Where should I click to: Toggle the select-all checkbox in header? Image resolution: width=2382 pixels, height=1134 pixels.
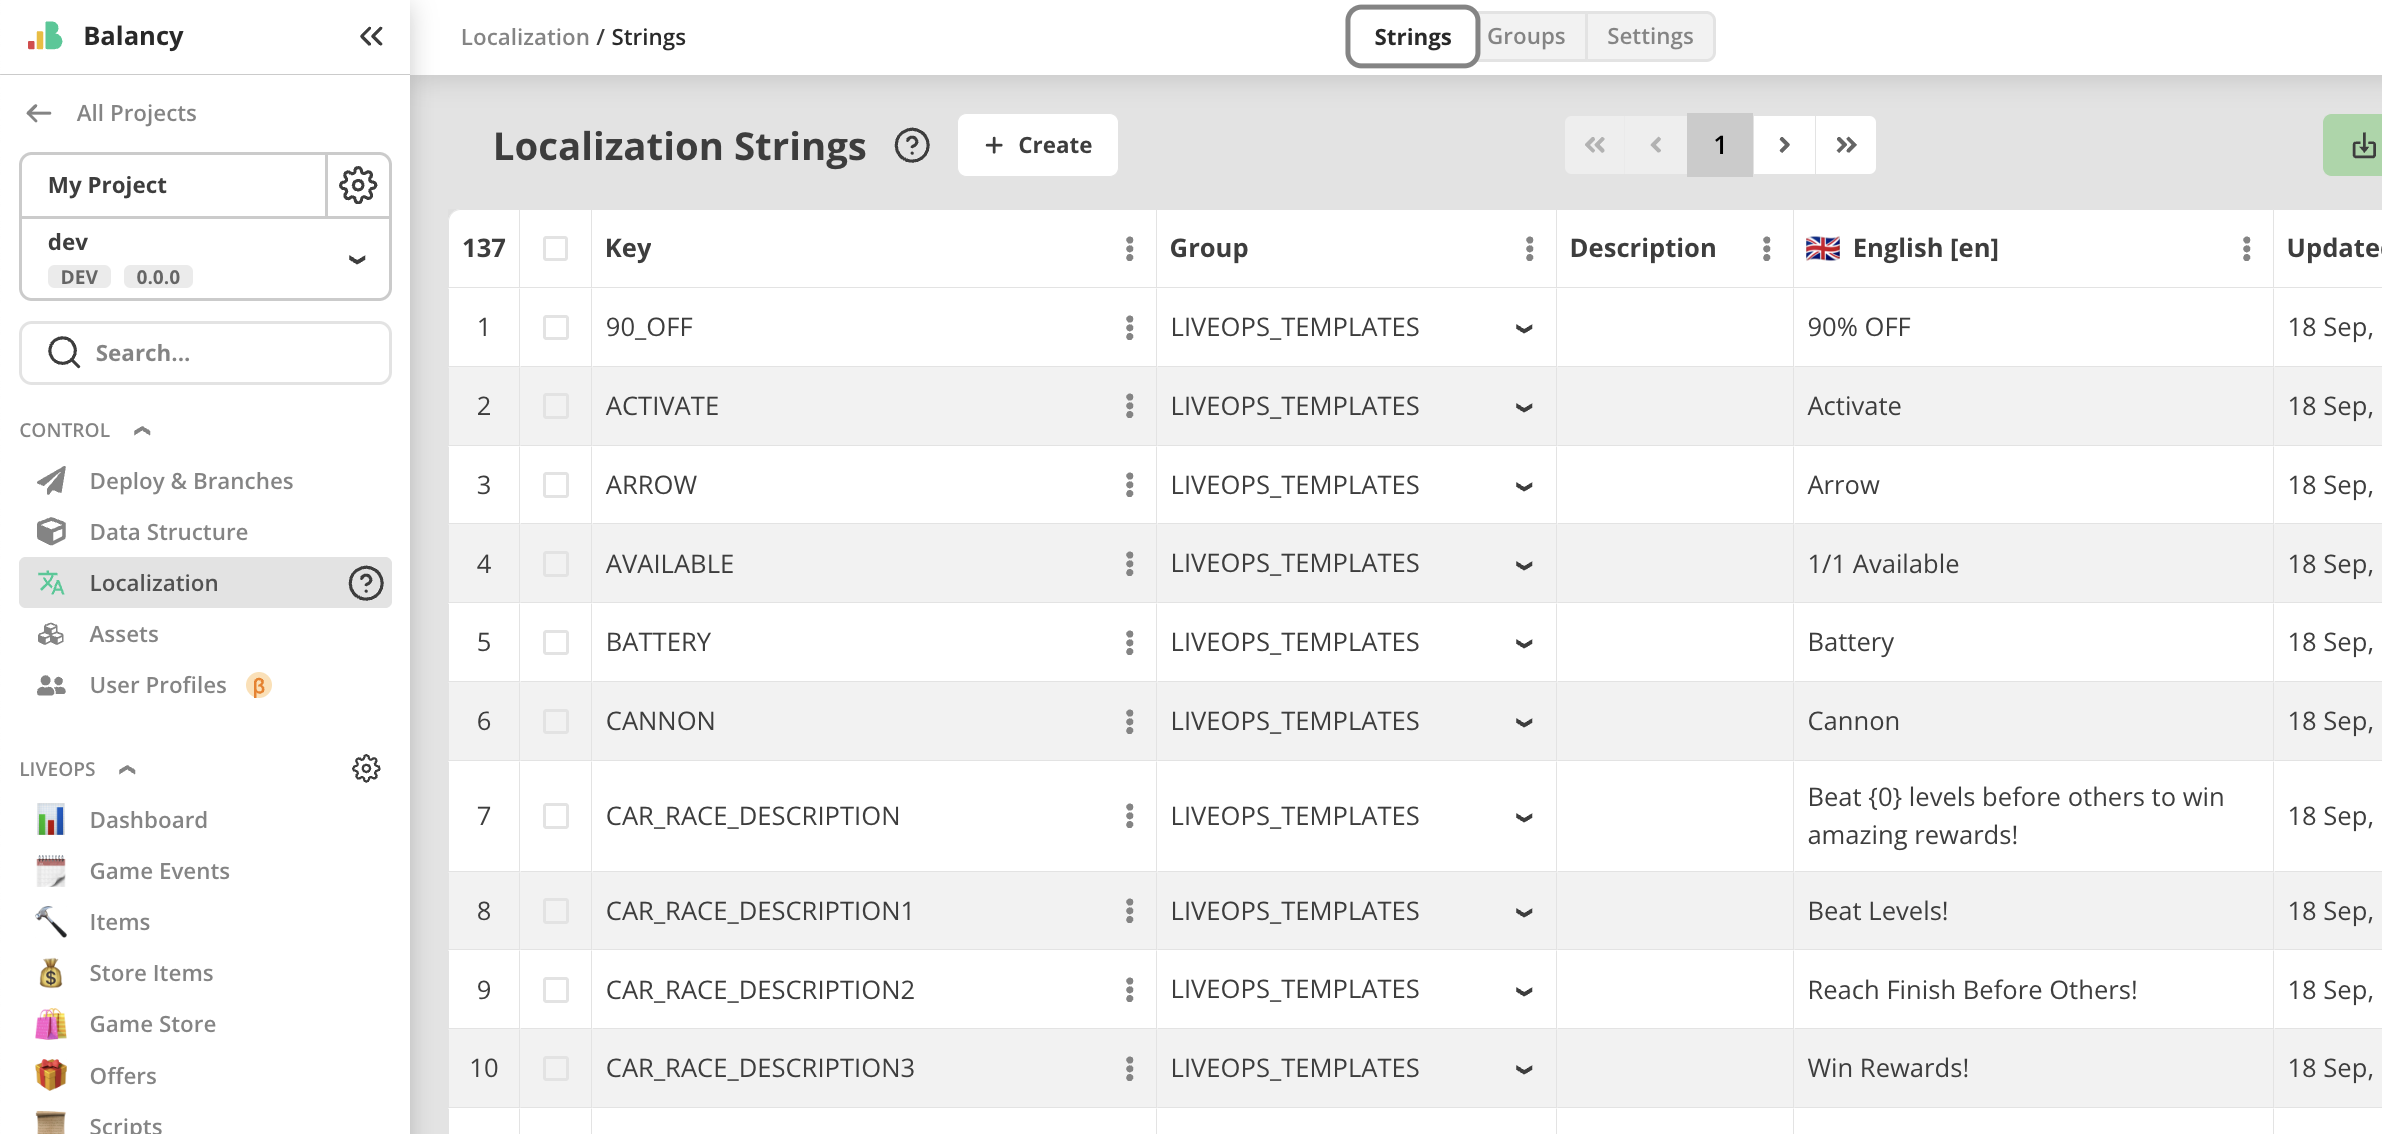click(x=556, y=249)
